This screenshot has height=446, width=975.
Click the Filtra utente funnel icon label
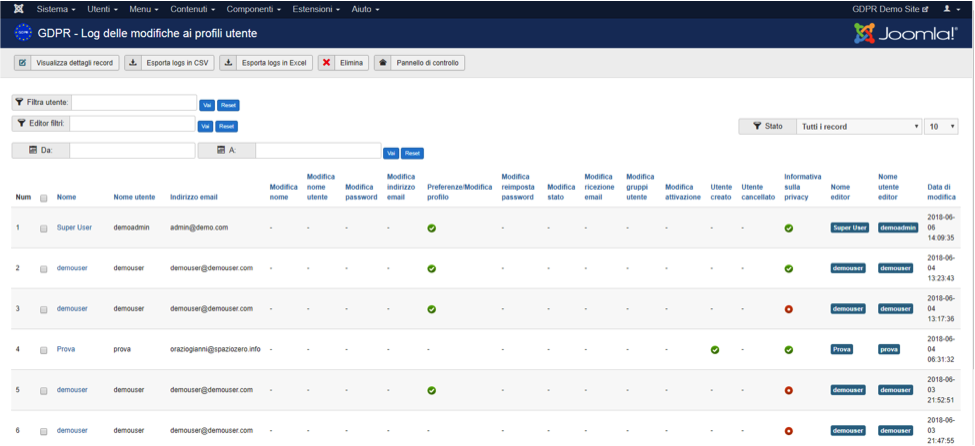(42, 102)
